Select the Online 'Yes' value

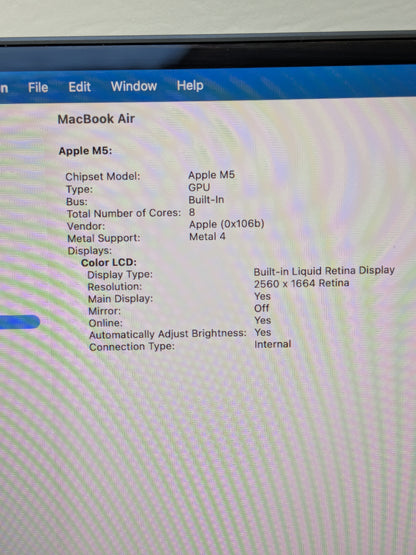click(x=263, y=320)
